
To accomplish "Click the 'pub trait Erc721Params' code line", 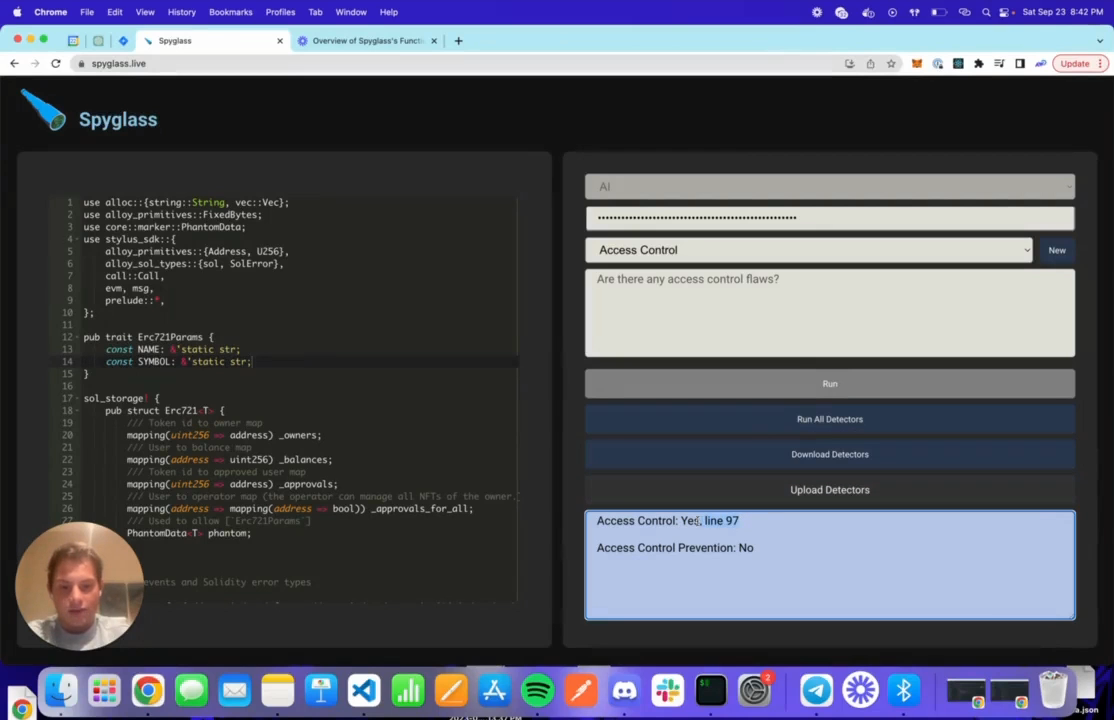I will 148,338.
